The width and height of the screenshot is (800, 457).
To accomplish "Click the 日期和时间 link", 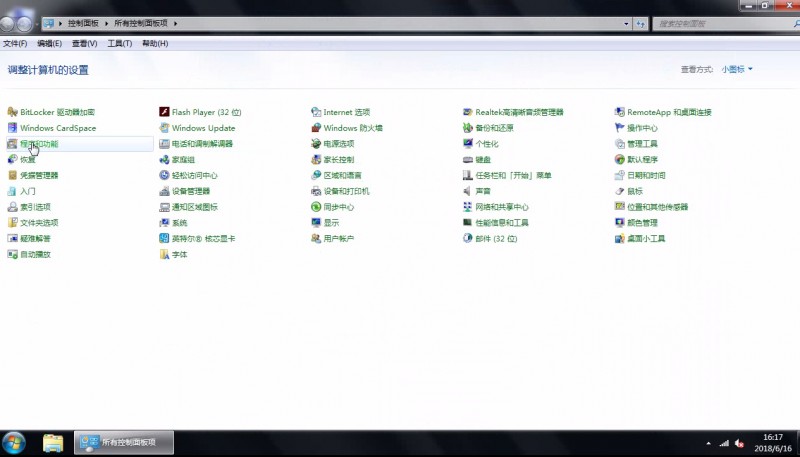I will 646,175.
